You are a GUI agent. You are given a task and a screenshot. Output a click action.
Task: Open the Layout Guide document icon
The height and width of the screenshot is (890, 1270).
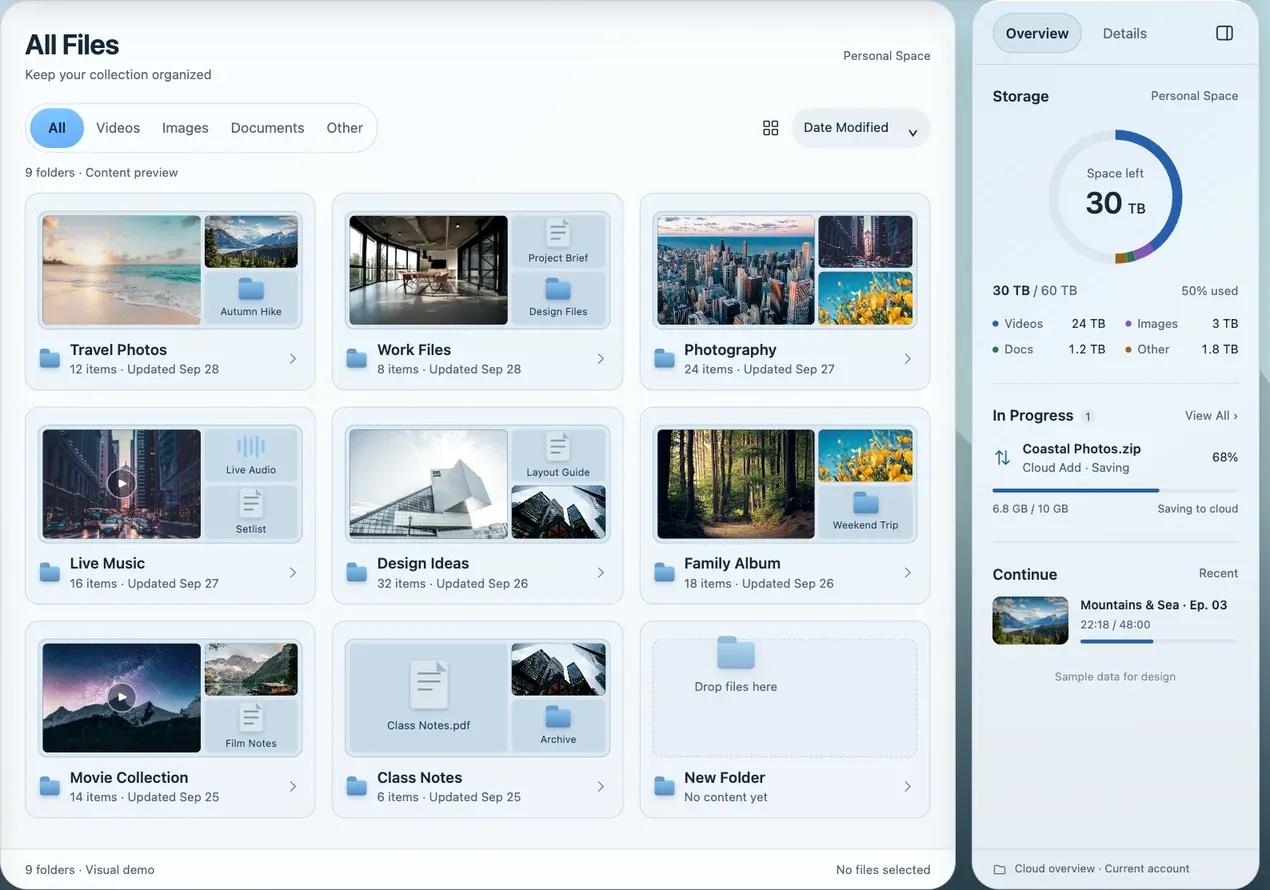(558, 447)
